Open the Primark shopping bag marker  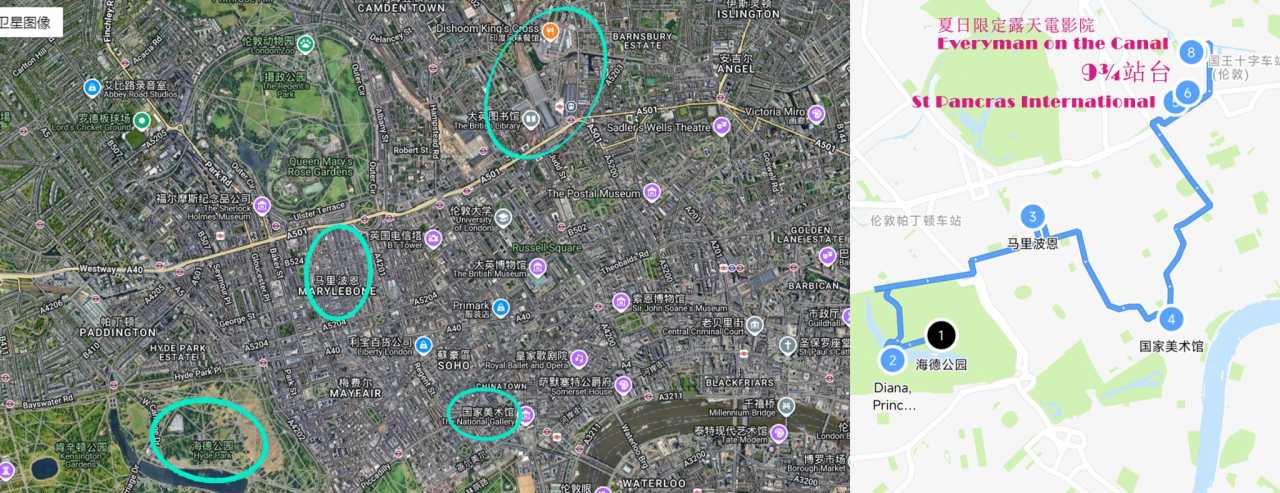click(x=500, y=306)
